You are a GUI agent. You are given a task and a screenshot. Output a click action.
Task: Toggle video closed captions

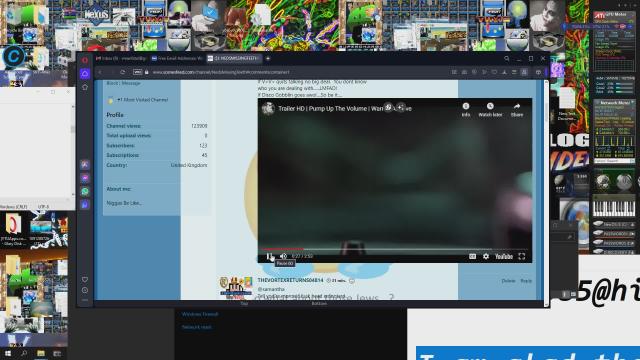(x=472, y=256)
